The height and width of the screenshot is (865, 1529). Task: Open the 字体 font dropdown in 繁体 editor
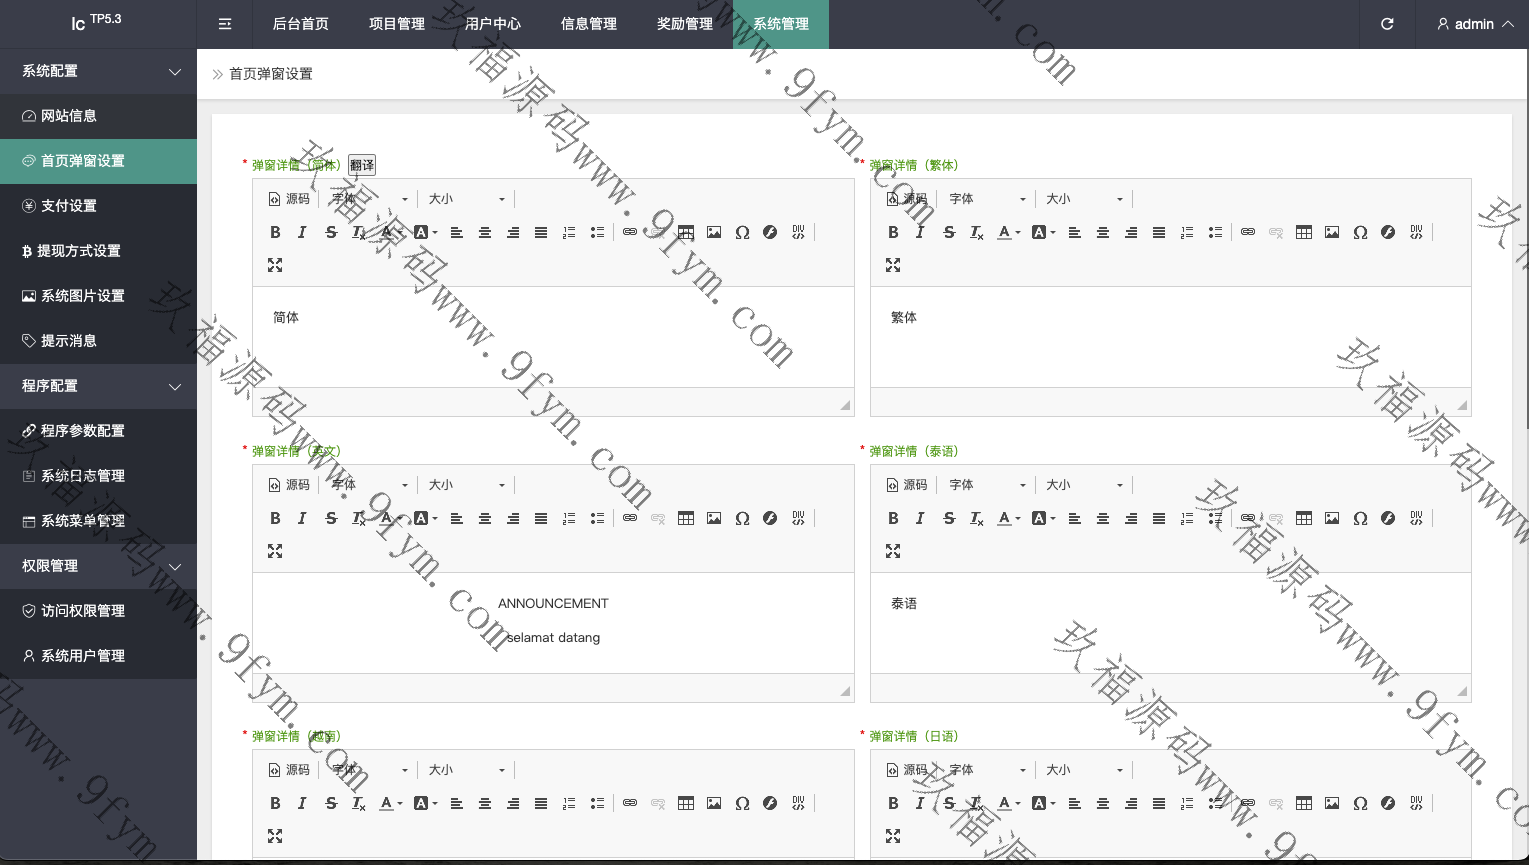tap(987, 199)
